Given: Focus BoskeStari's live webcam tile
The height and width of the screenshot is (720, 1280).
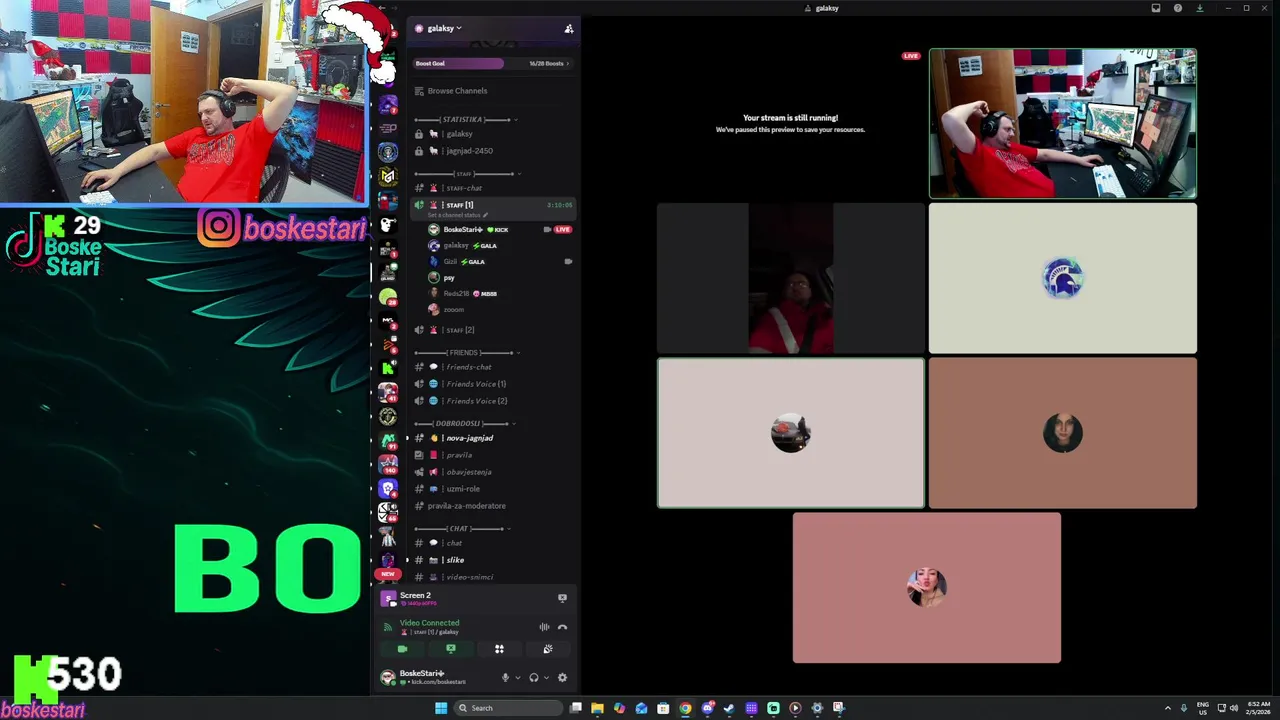Looking at the screenshot, I should click(1062, 123).
